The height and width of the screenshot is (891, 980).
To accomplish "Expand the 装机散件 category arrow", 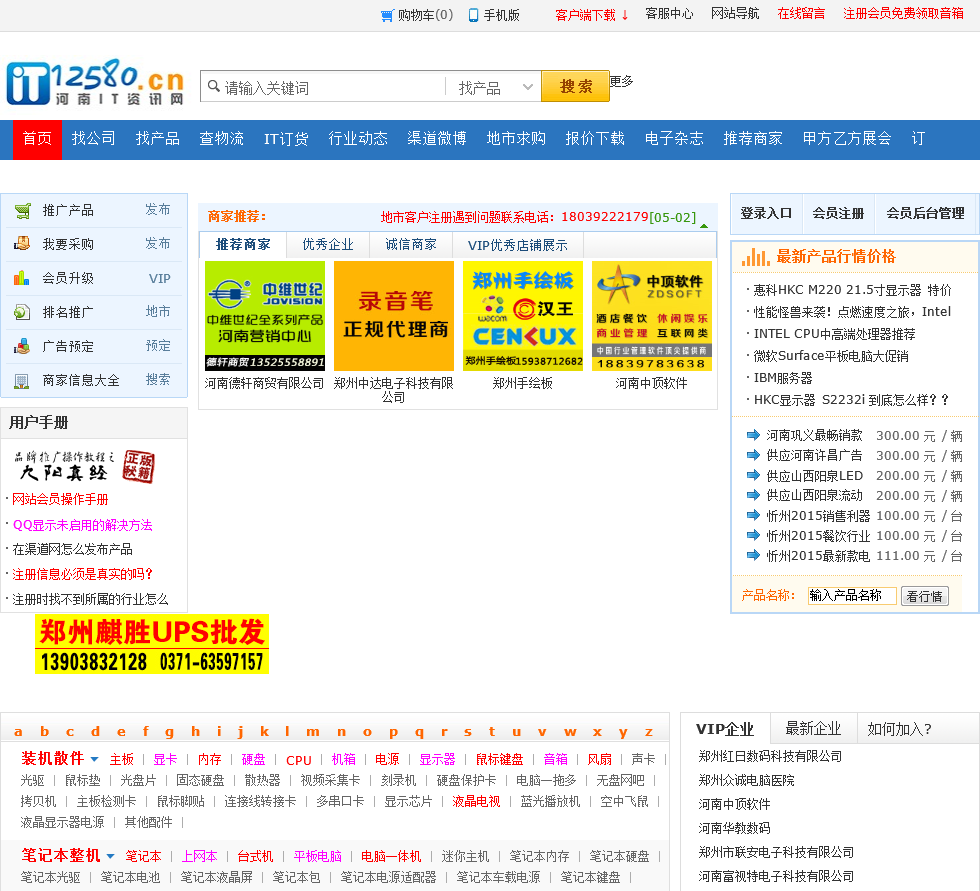I will (94, 759).
